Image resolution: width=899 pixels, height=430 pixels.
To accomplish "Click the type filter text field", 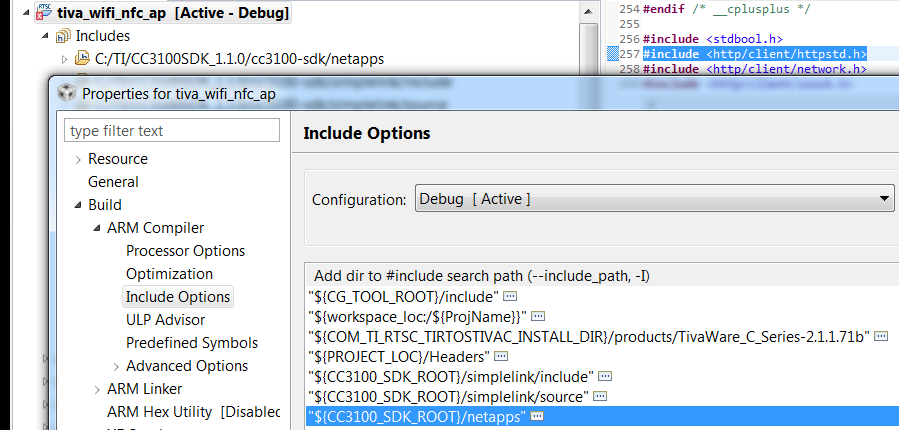I will point(172,131).
